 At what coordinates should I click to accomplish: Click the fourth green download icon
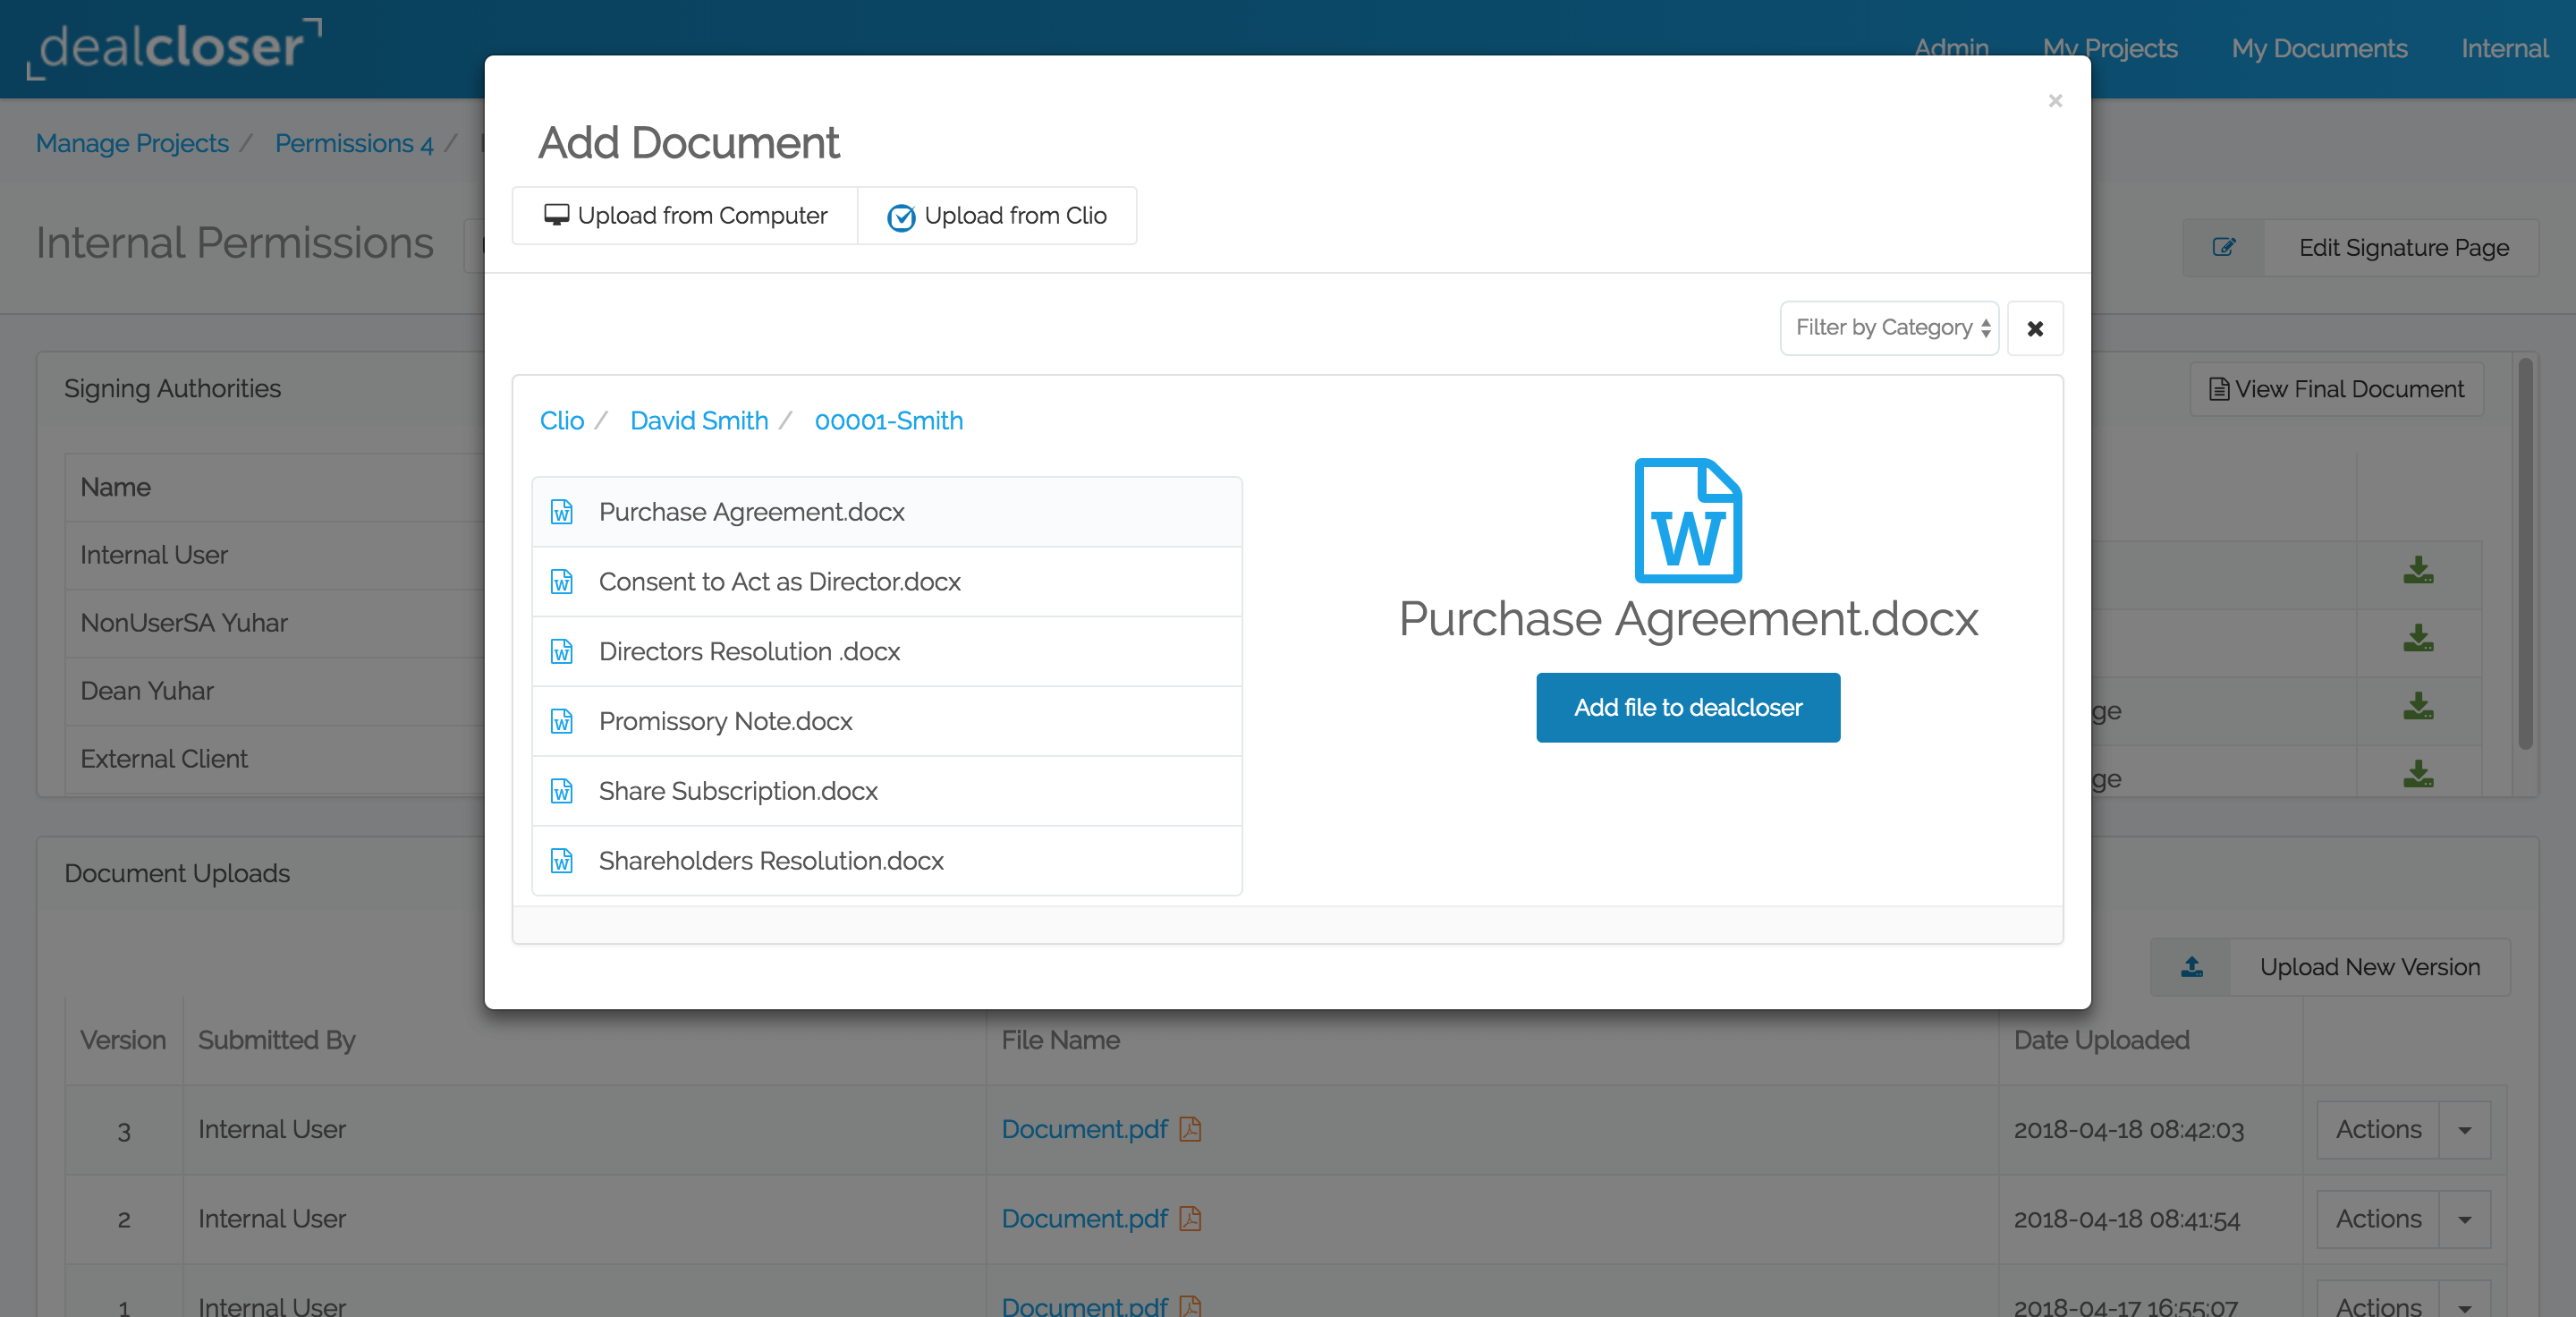2418,774
